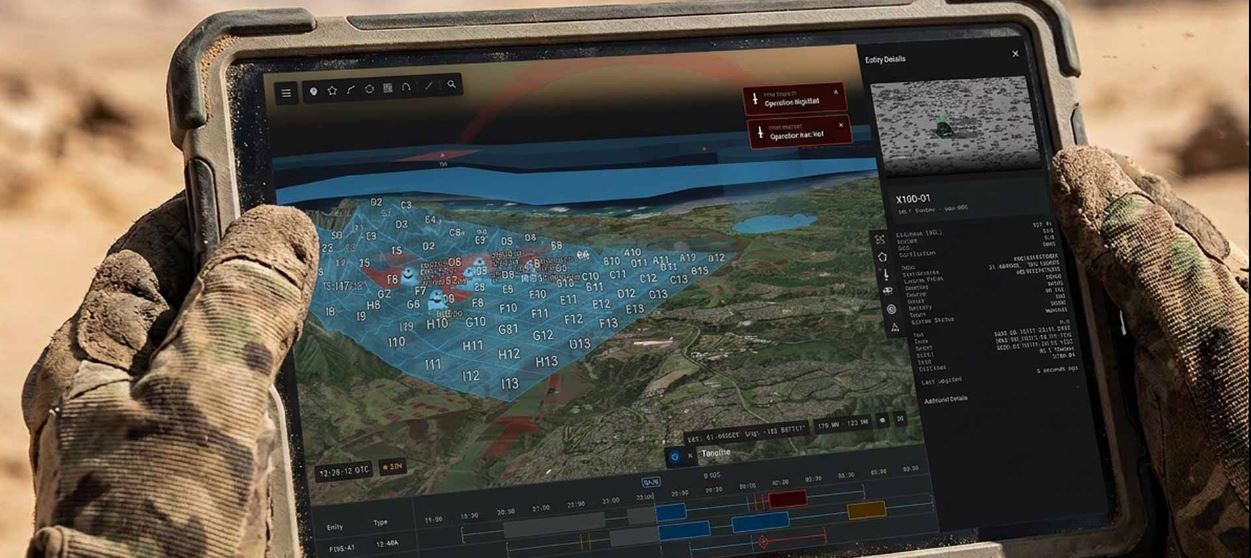Viewport: 1251px width, 558px height.
Task: Select grid cell I13 on map
Action: (510, 383)
